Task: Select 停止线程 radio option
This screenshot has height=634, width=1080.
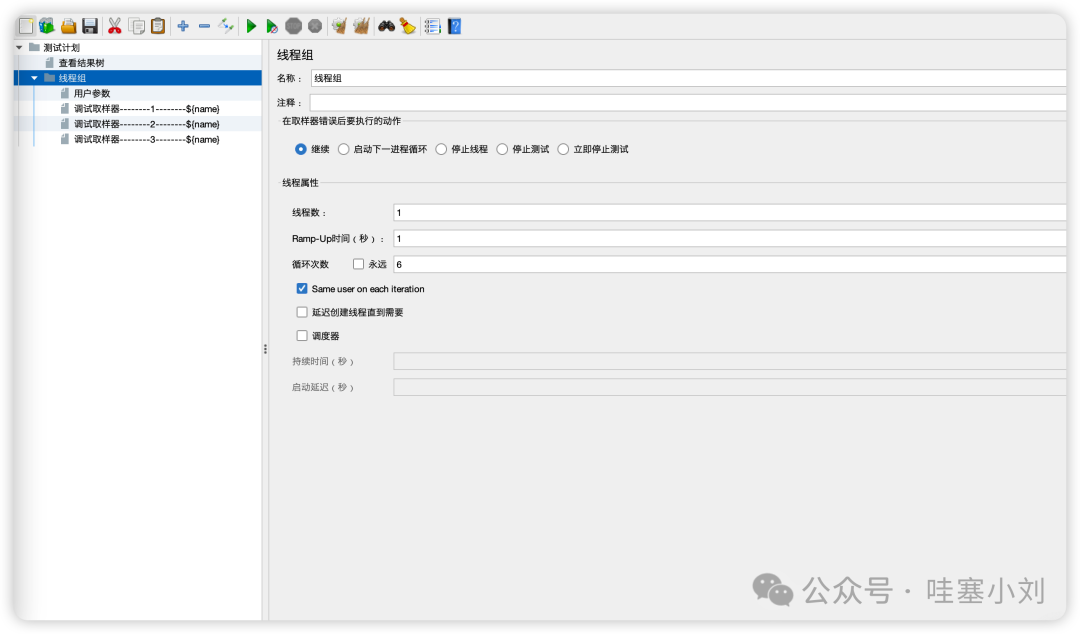Action: pyautogui.click(x=441, y=149)
